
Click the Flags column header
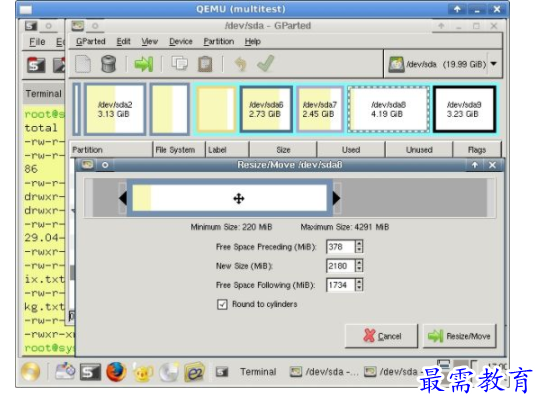(x=477, y=150)
